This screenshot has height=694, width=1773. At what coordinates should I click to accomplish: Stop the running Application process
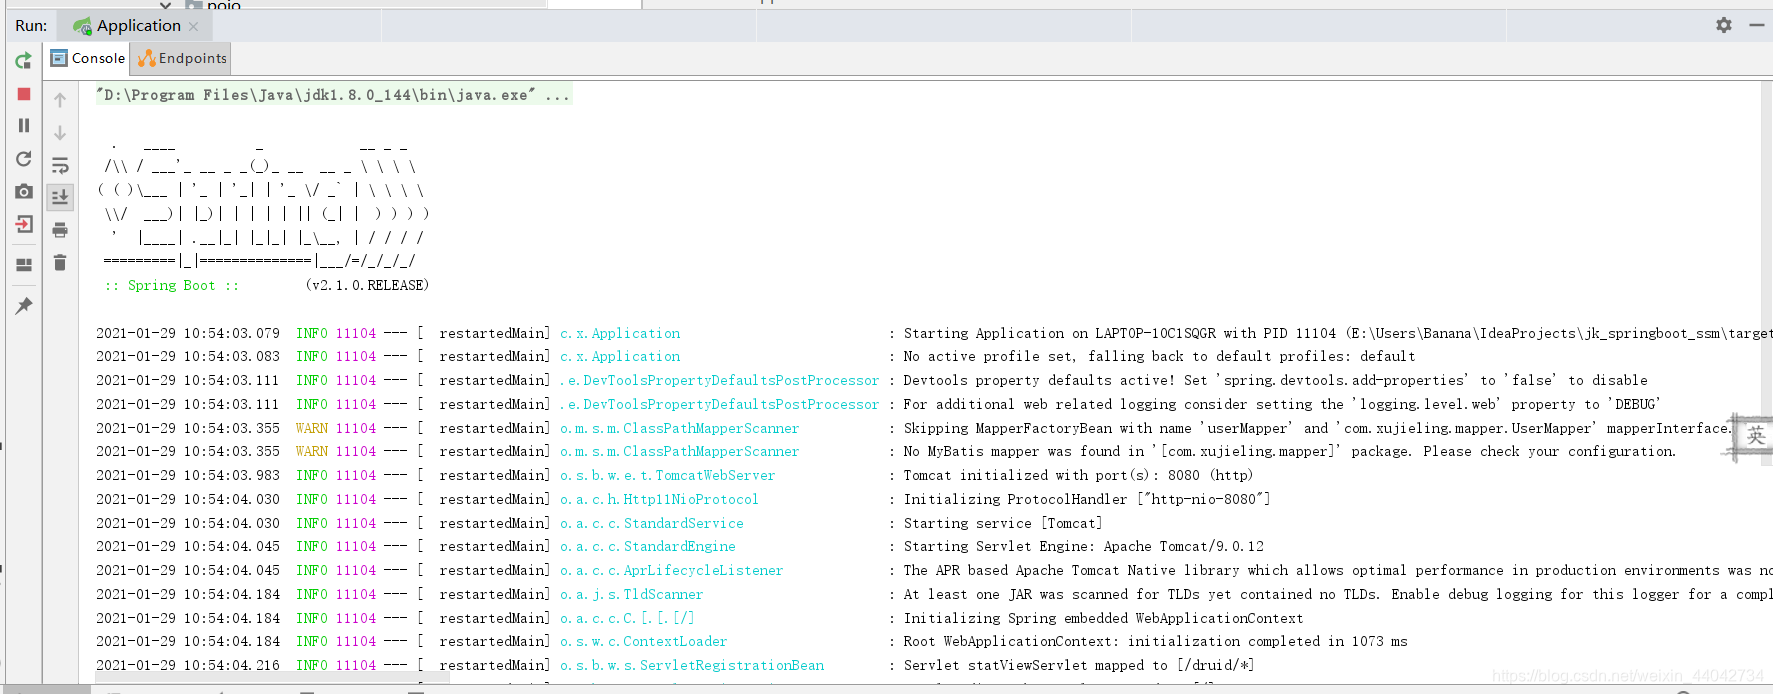point(24,94)
